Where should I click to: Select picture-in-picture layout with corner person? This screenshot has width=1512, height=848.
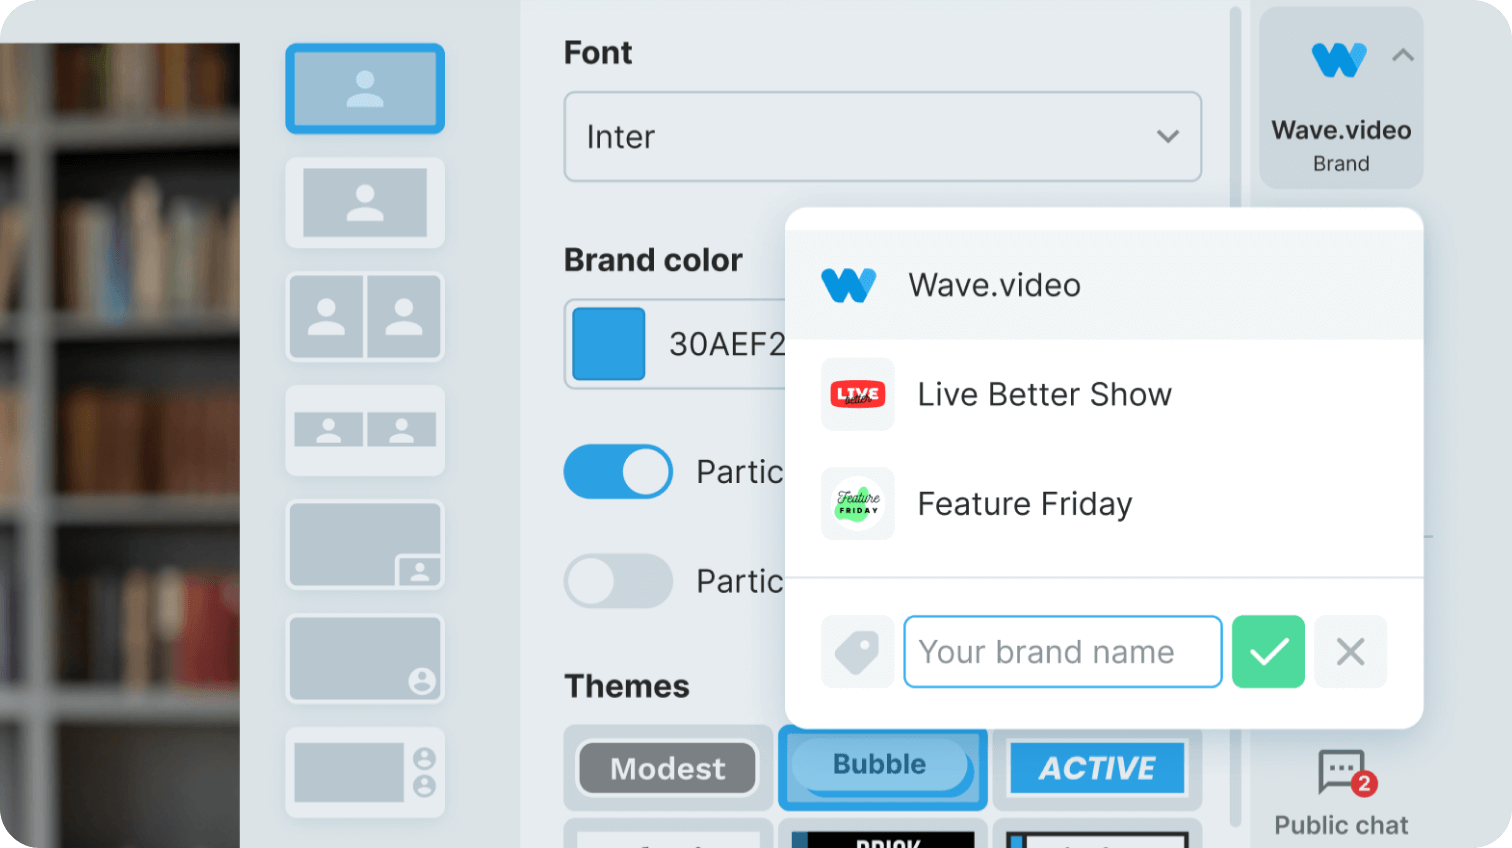click(x=365, y=545)
